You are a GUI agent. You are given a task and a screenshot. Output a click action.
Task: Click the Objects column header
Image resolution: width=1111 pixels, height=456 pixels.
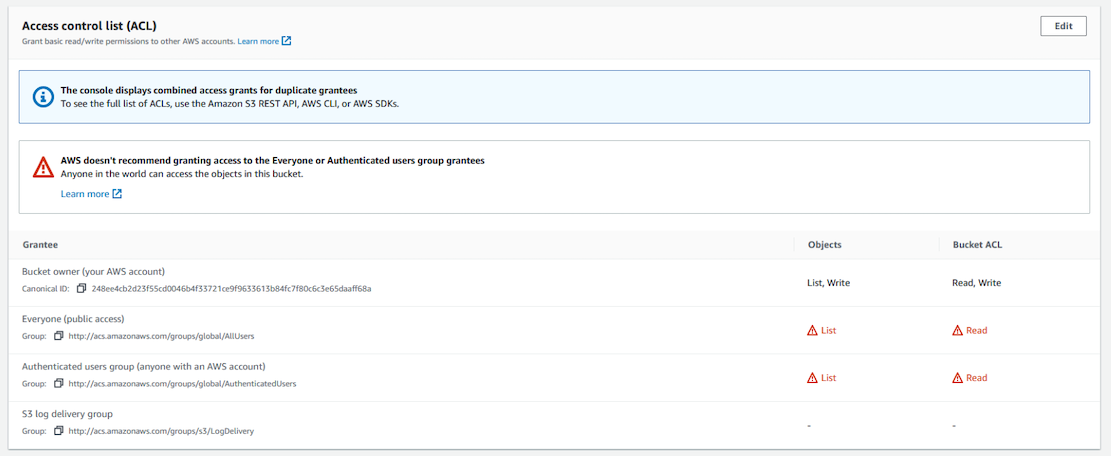click(x=824, y=244)
